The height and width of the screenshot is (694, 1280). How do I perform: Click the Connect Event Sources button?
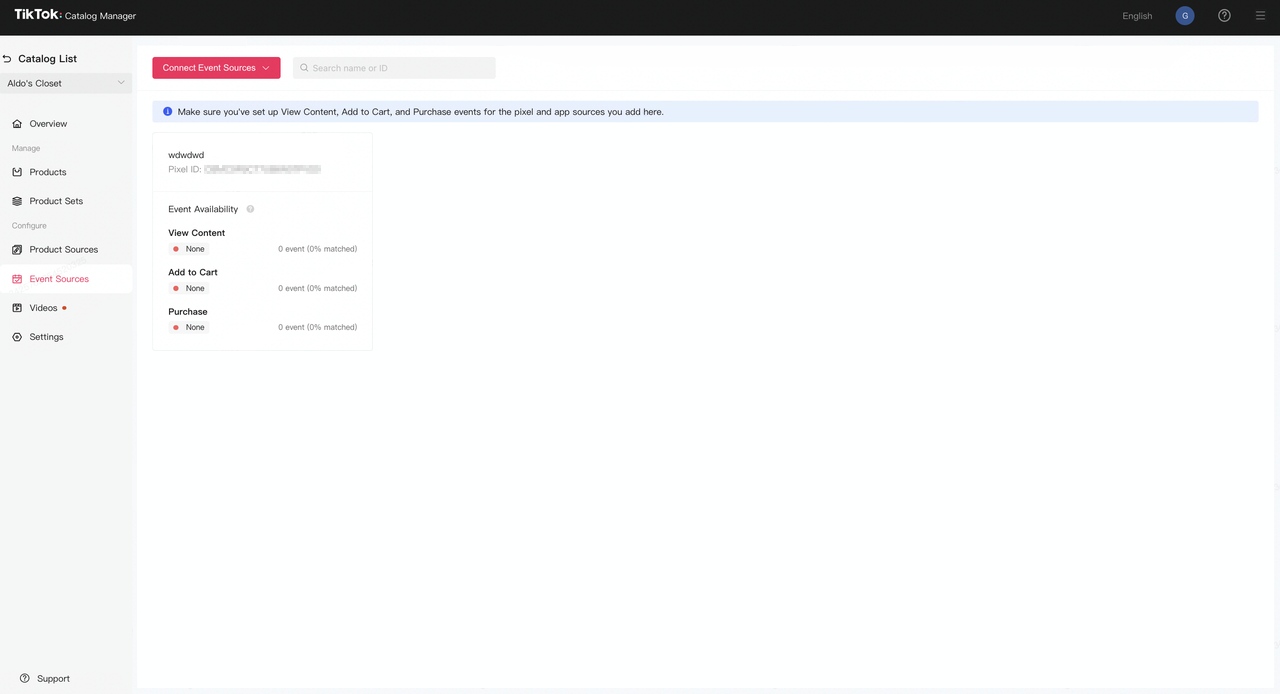pyautogui.click(x=216, y=68)
